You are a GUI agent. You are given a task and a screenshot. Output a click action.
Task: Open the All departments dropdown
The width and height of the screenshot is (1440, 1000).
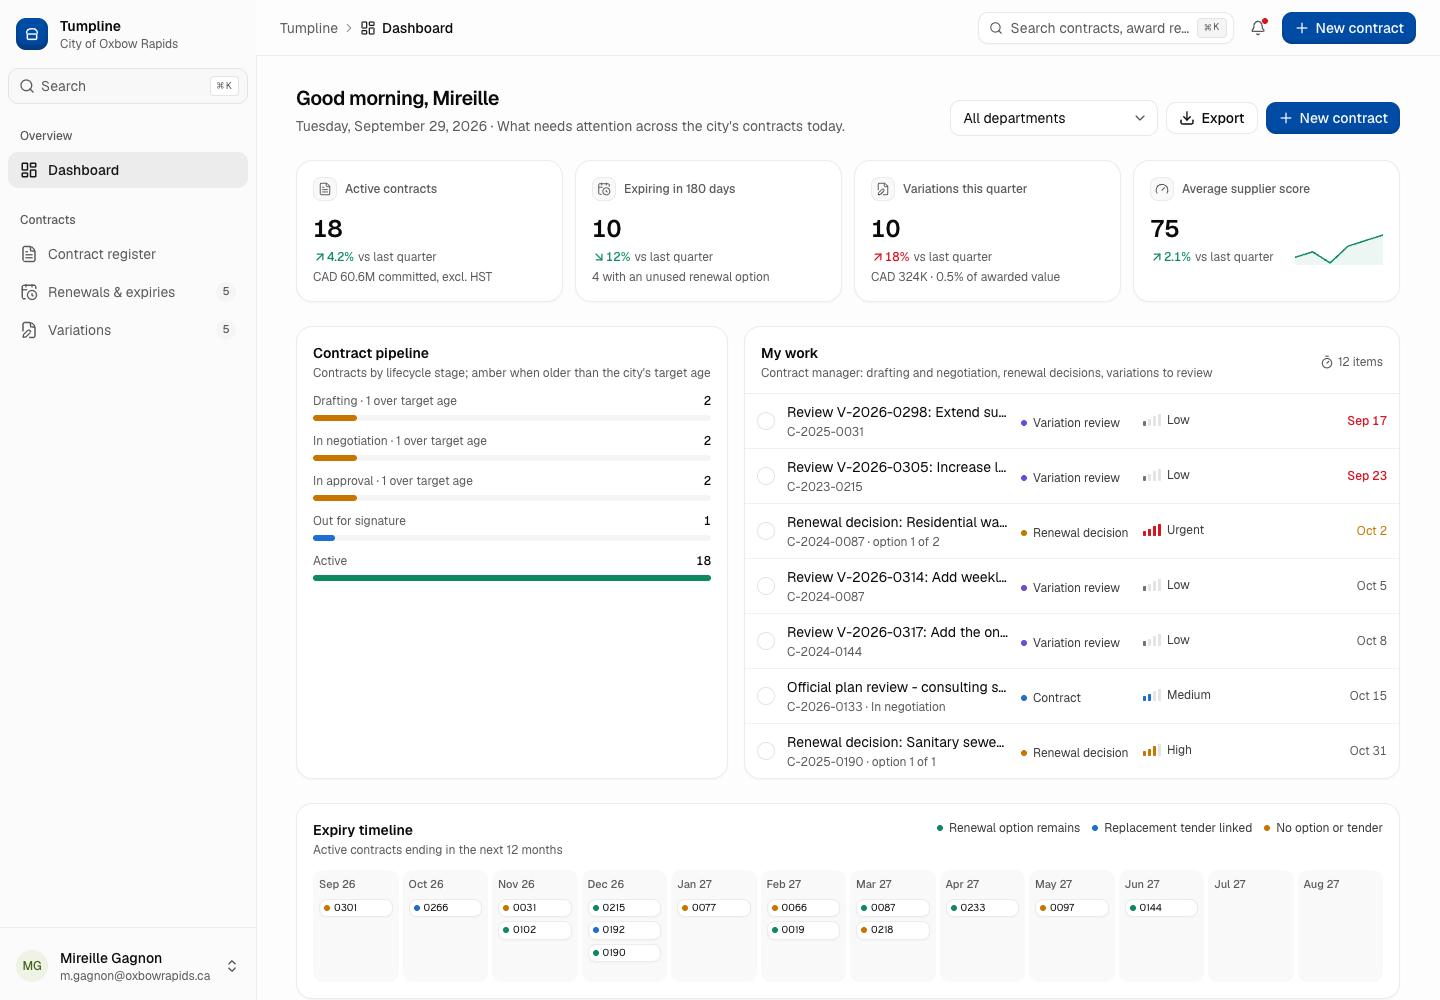1054,118
